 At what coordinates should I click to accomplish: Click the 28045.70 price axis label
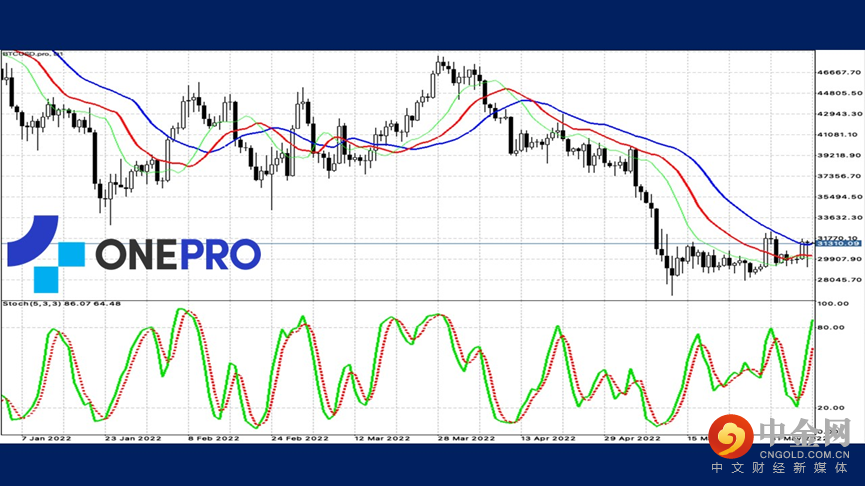839,280
